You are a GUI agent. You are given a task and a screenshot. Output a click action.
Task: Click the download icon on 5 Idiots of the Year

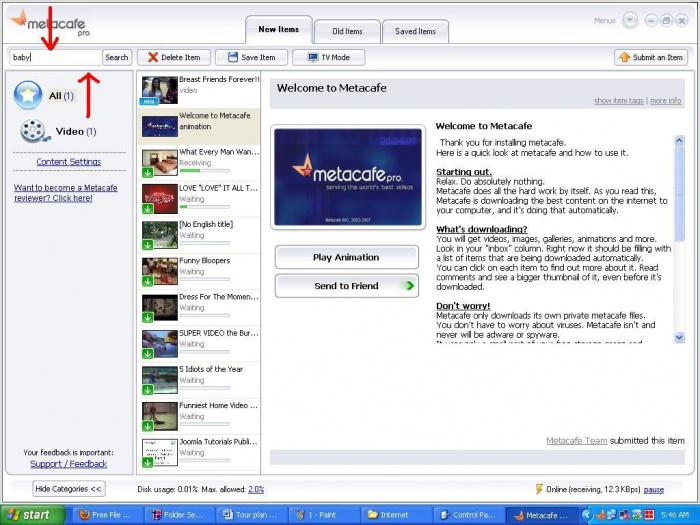[147, 390]
